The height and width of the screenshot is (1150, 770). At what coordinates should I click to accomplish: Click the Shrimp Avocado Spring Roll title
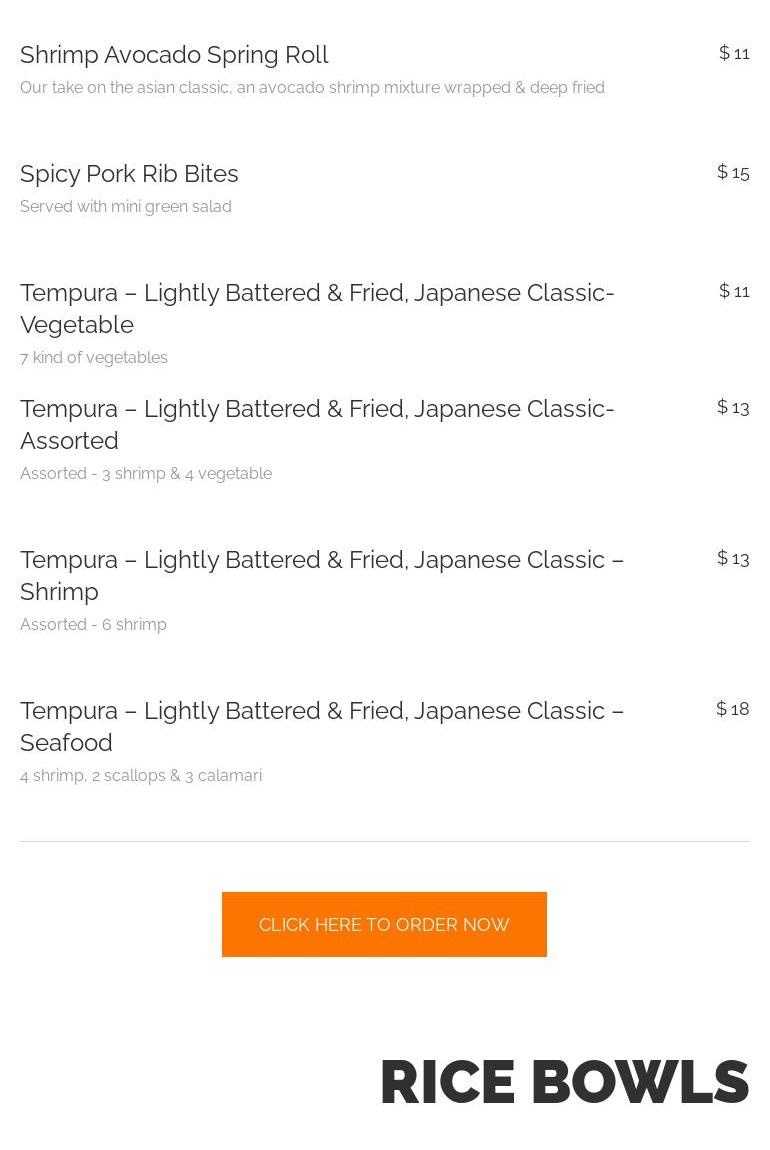(x=174, y=55)
